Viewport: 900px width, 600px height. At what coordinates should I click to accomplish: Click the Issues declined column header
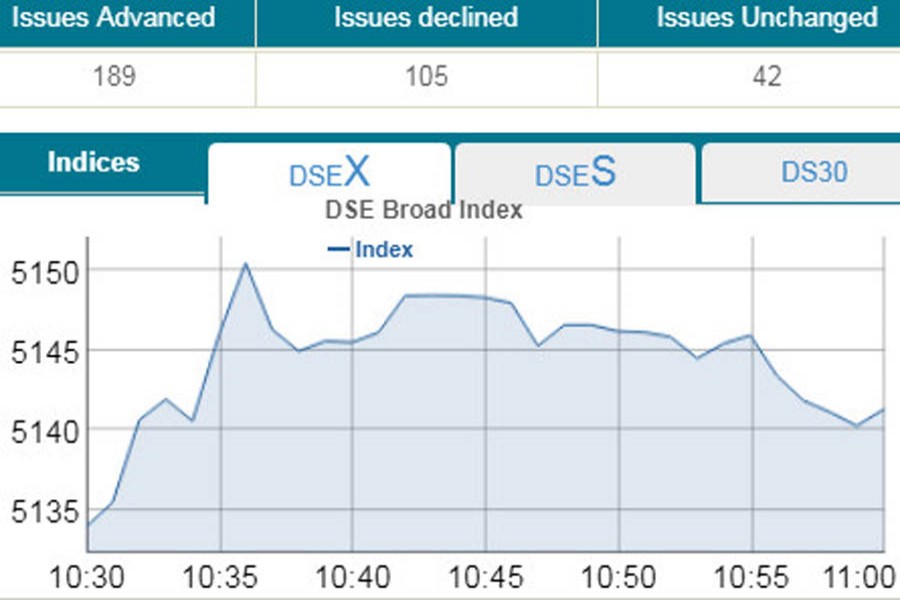[426, 18]
